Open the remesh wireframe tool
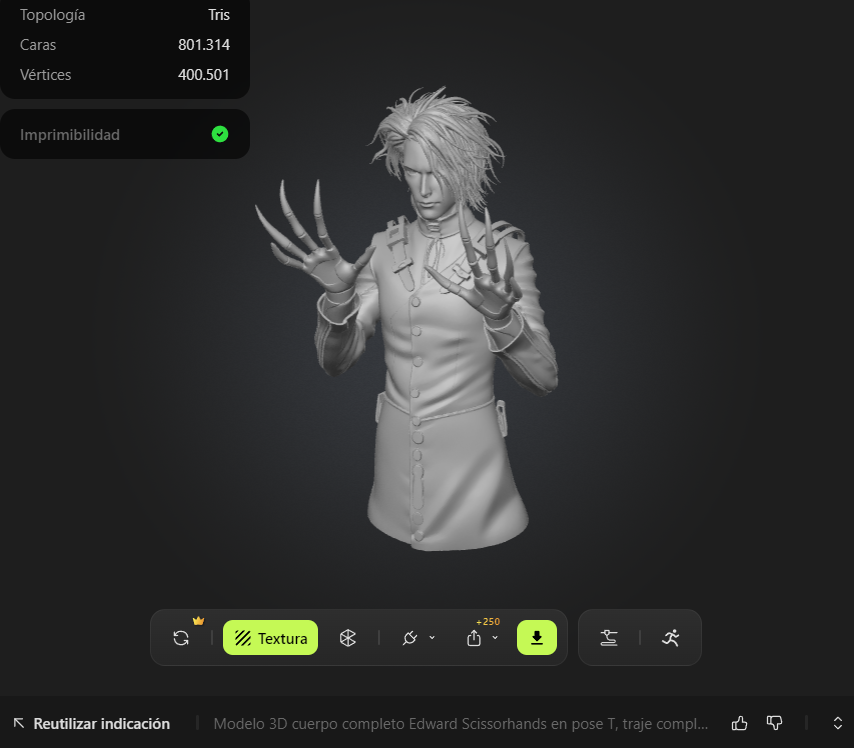Viewport: 854px width, 748px height. 347,638
